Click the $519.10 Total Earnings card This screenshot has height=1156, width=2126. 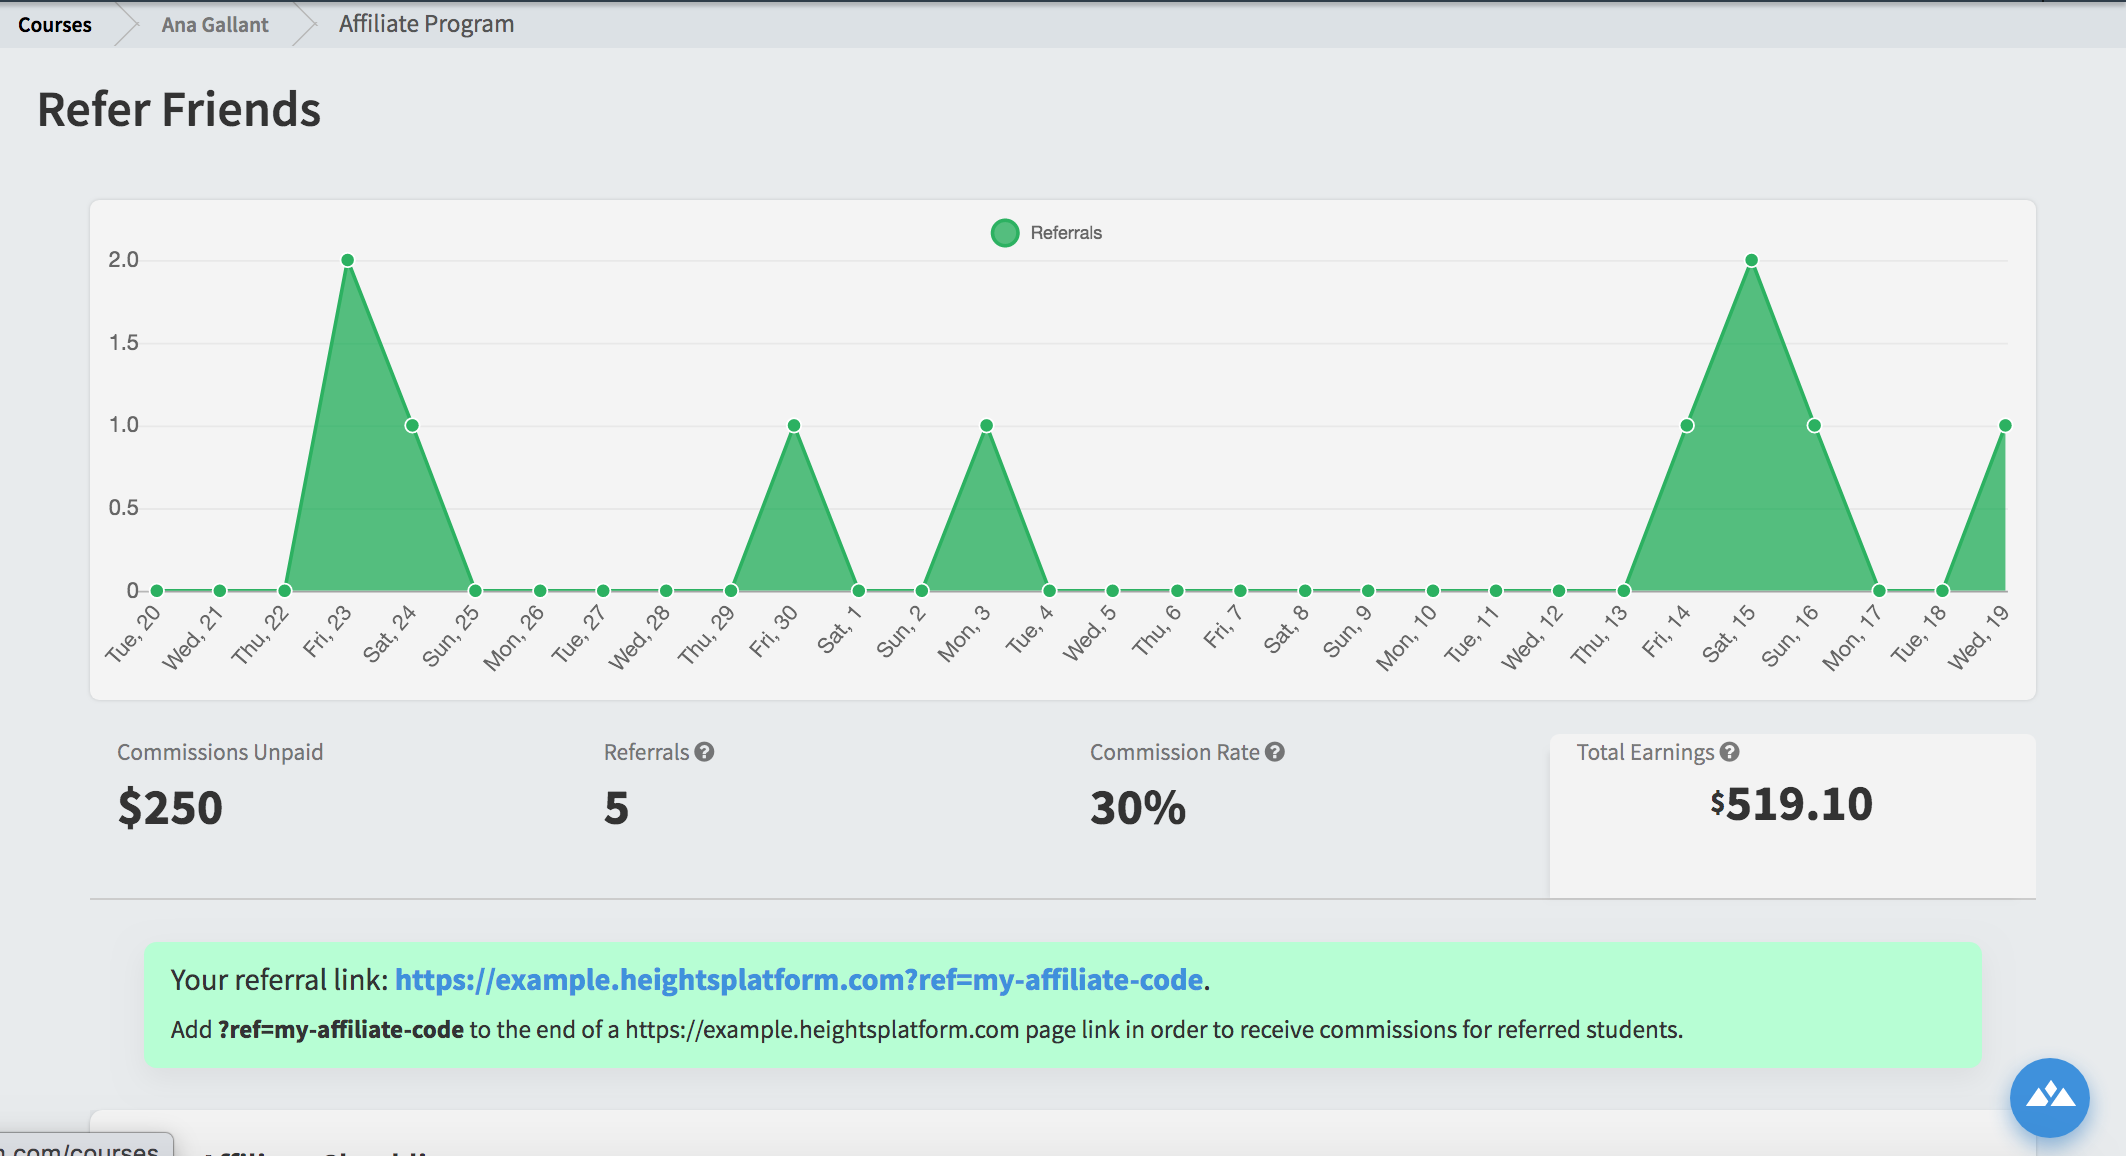(1792, 815)
